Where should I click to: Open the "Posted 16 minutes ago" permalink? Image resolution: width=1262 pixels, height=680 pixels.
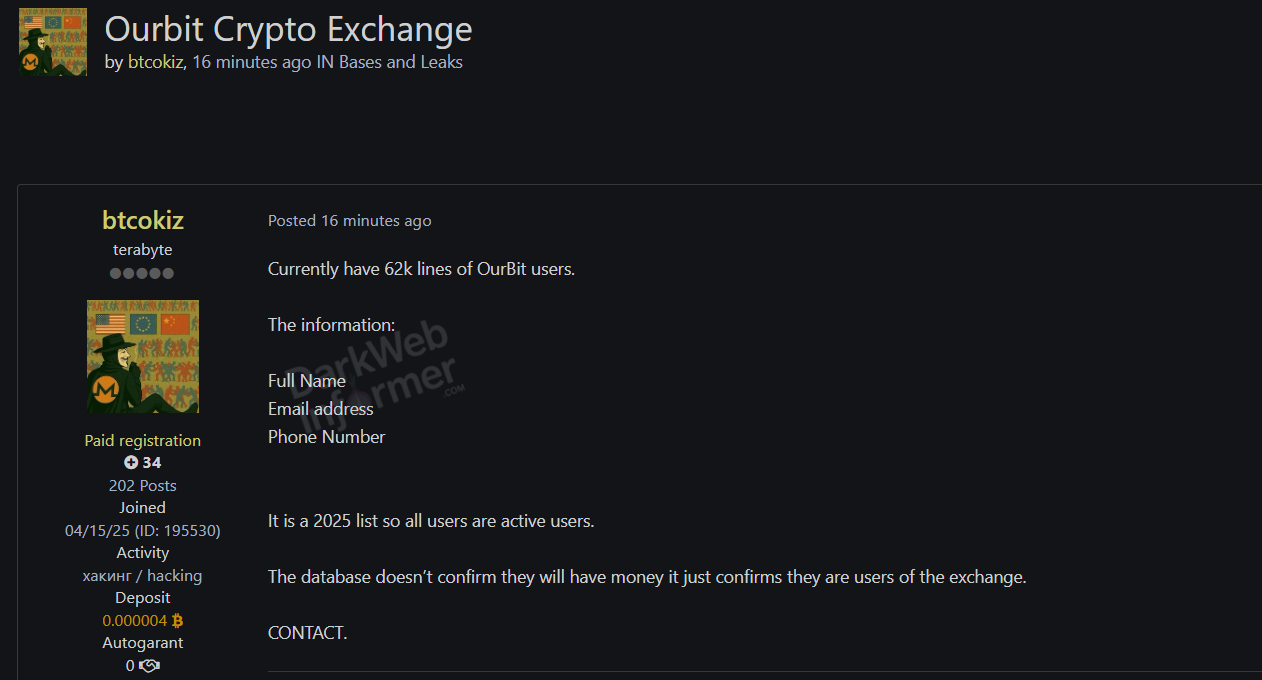click(349, 220)
